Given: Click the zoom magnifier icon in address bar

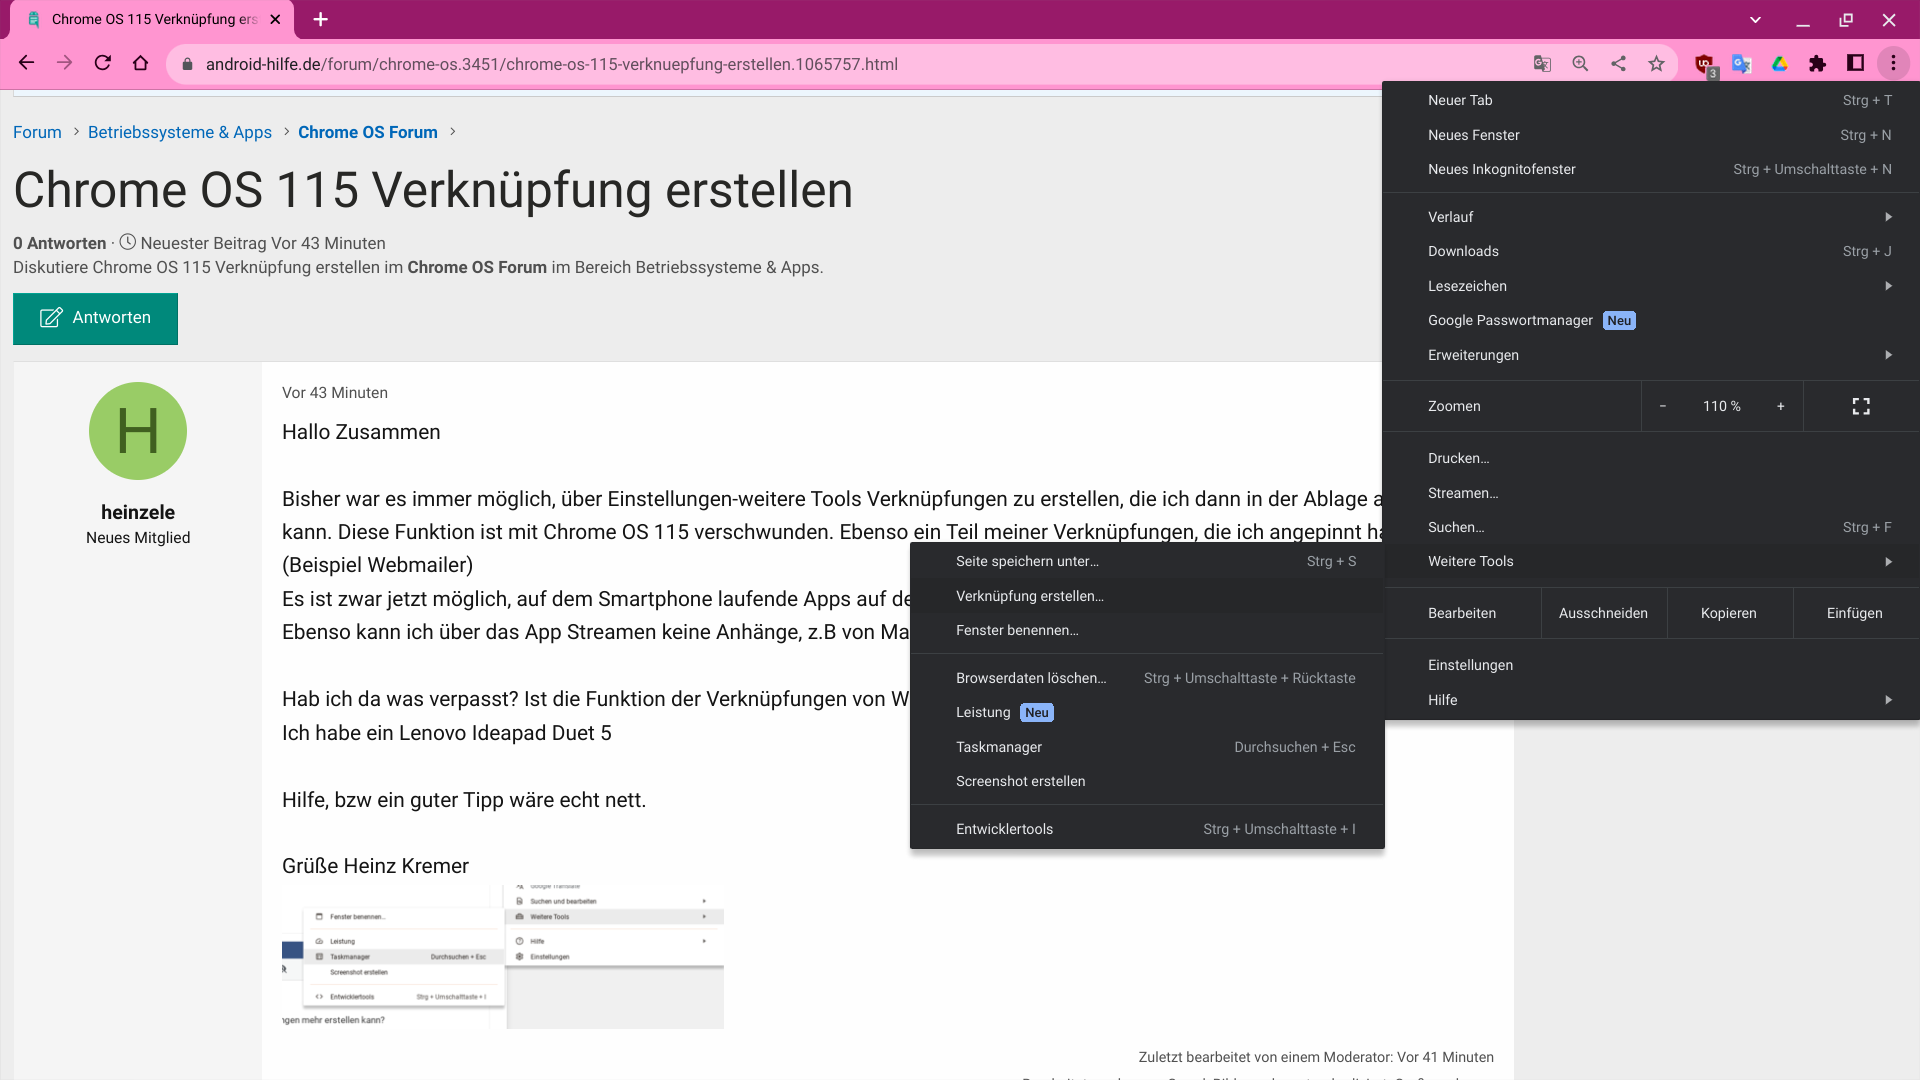Looking at the screenshot, I should [x=1580, y=64].
